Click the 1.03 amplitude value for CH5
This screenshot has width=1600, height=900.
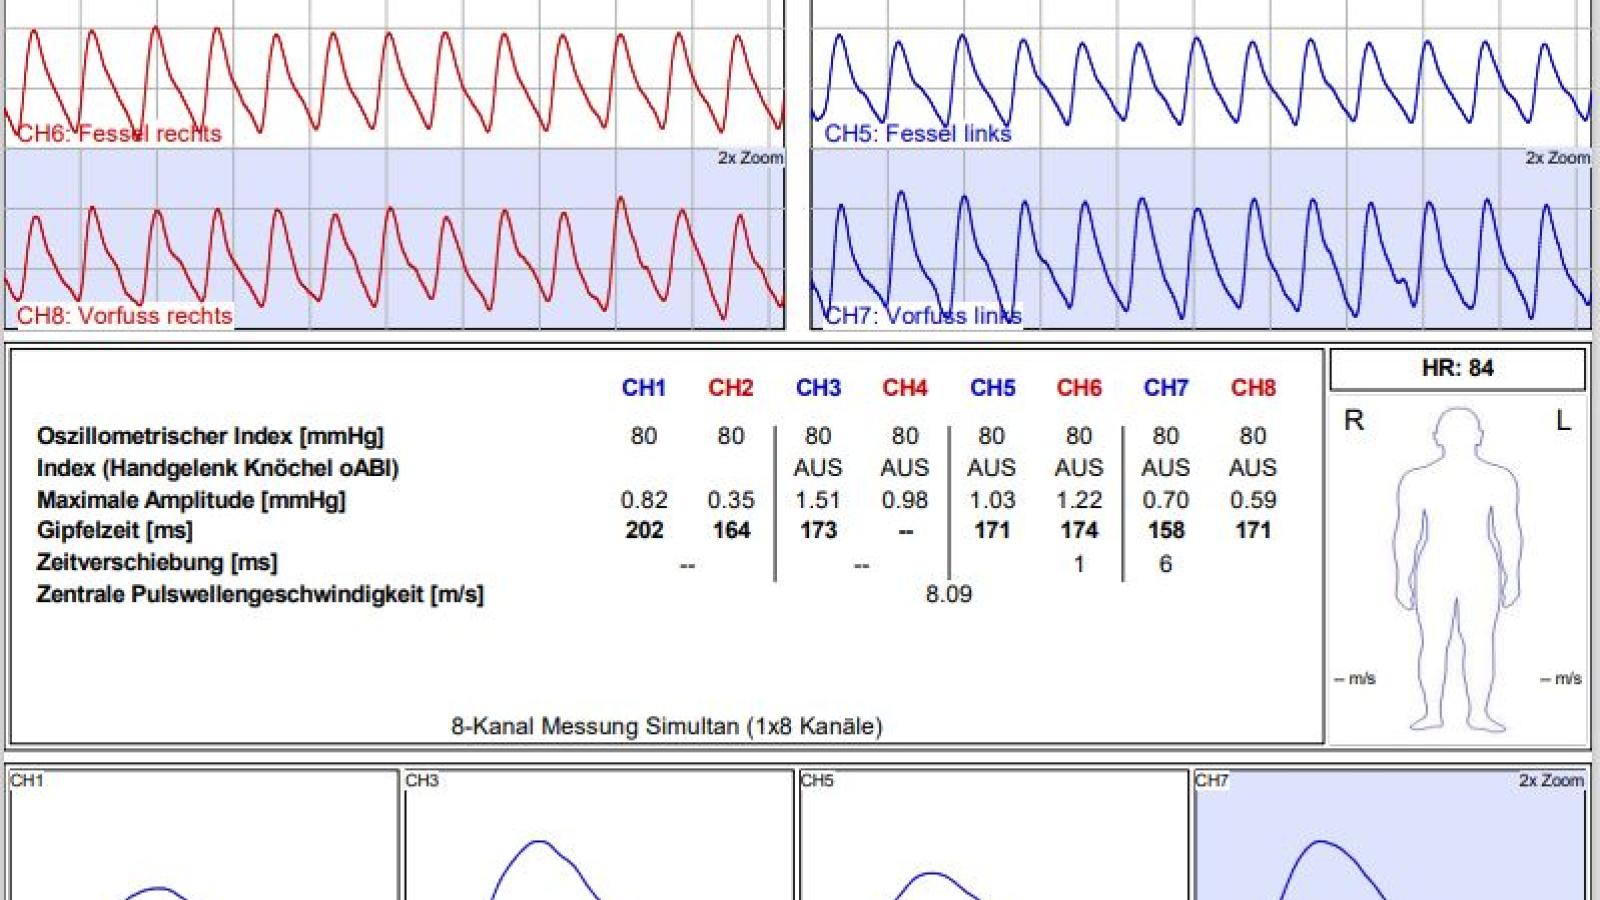click(992, 500)
